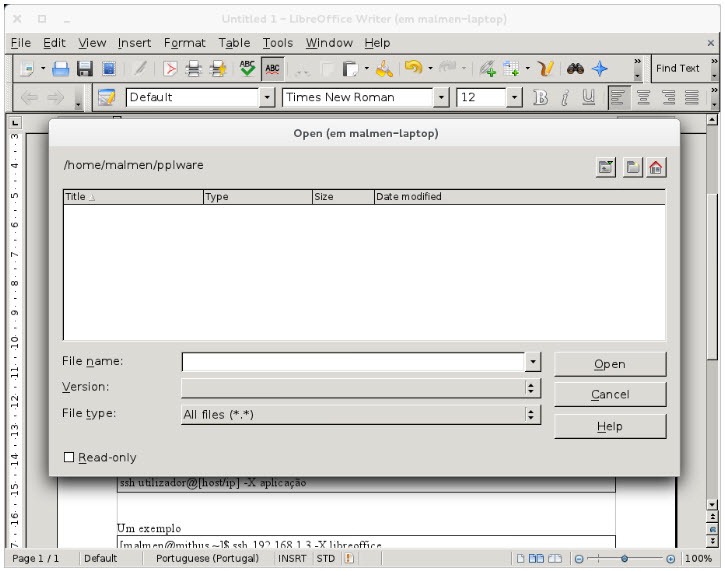Click the New document icon
Image resolution: width=725 pixels, height=571 pixels.
27,69
